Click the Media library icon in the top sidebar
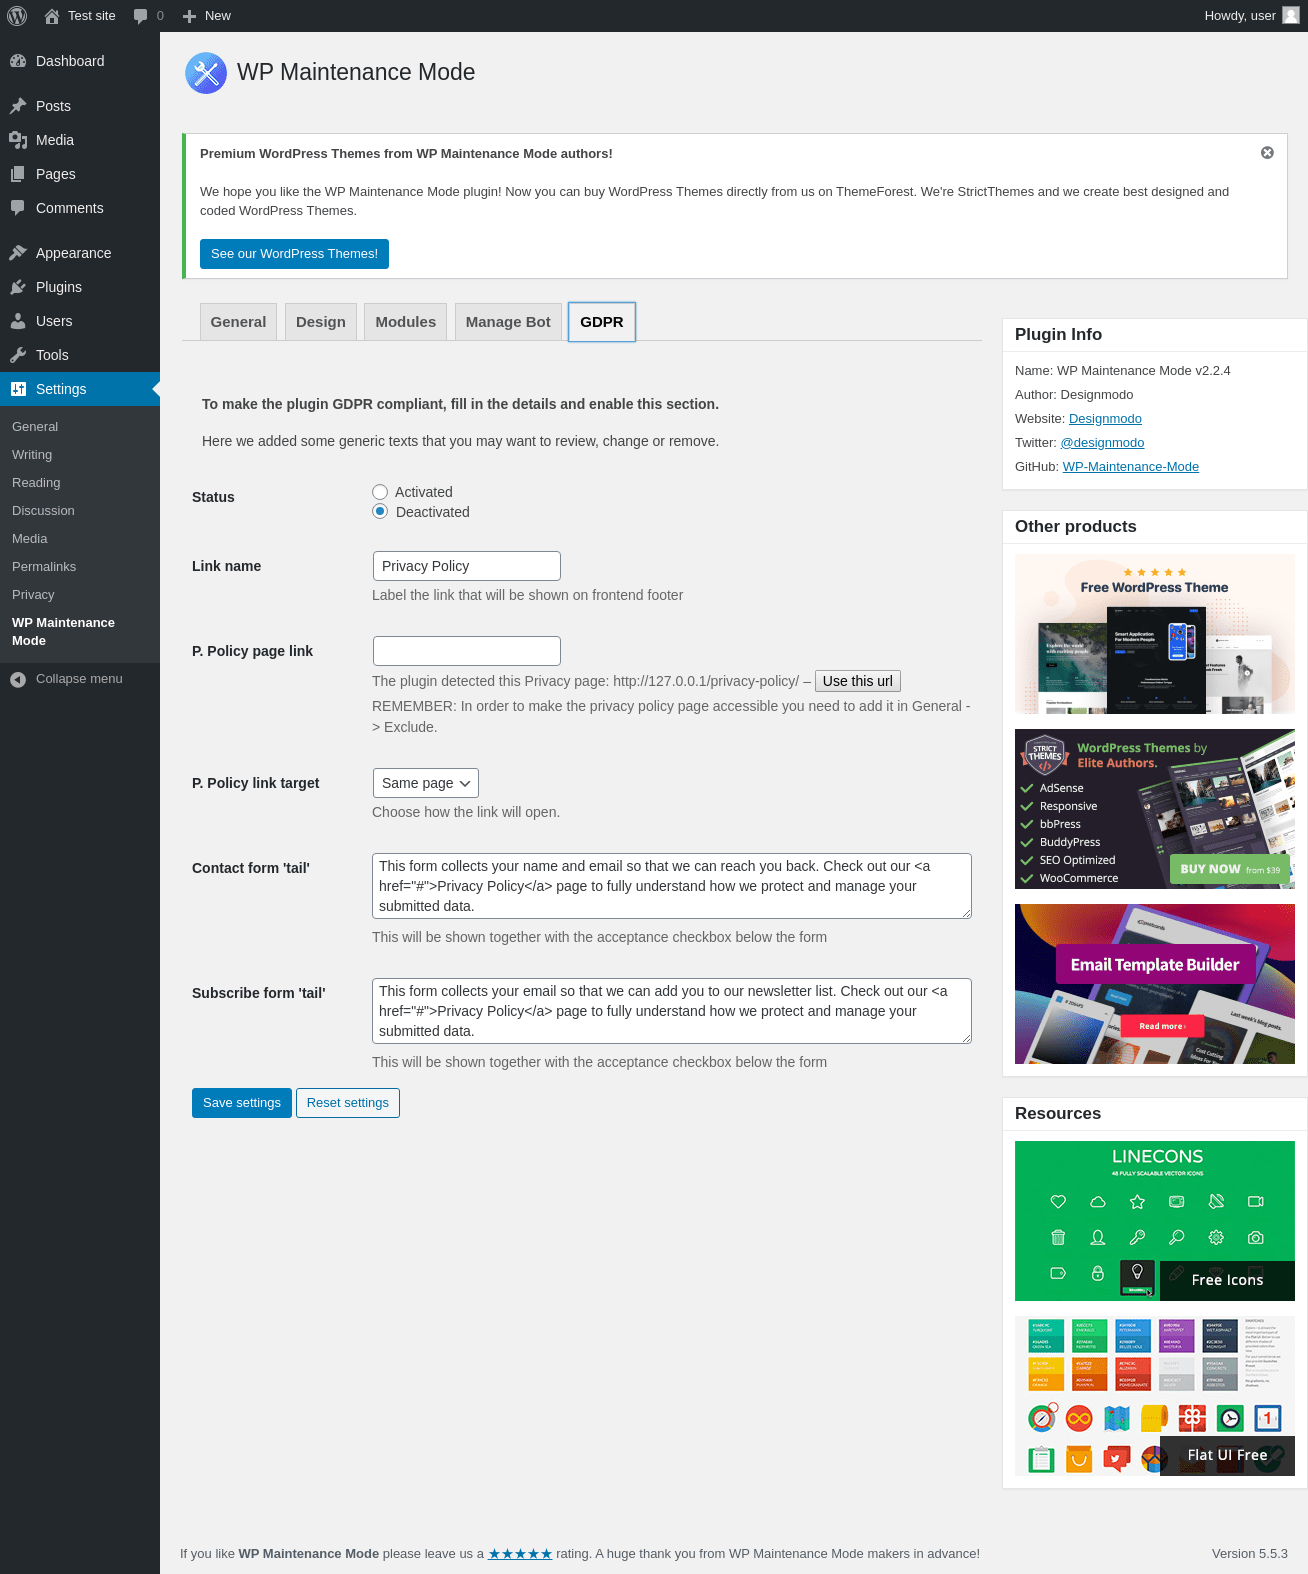 (18, 140)
